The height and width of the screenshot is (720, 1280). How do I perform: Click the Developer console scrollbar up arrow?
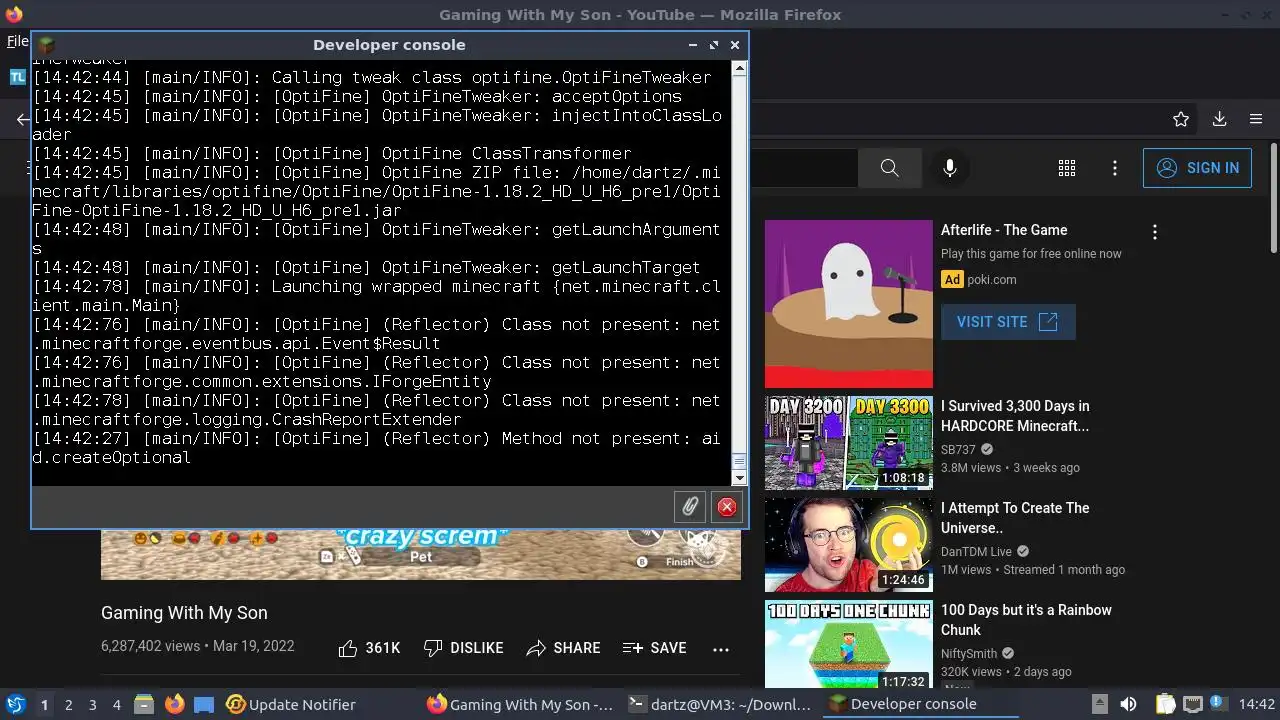pyautogui.click(x=739, y=69)
